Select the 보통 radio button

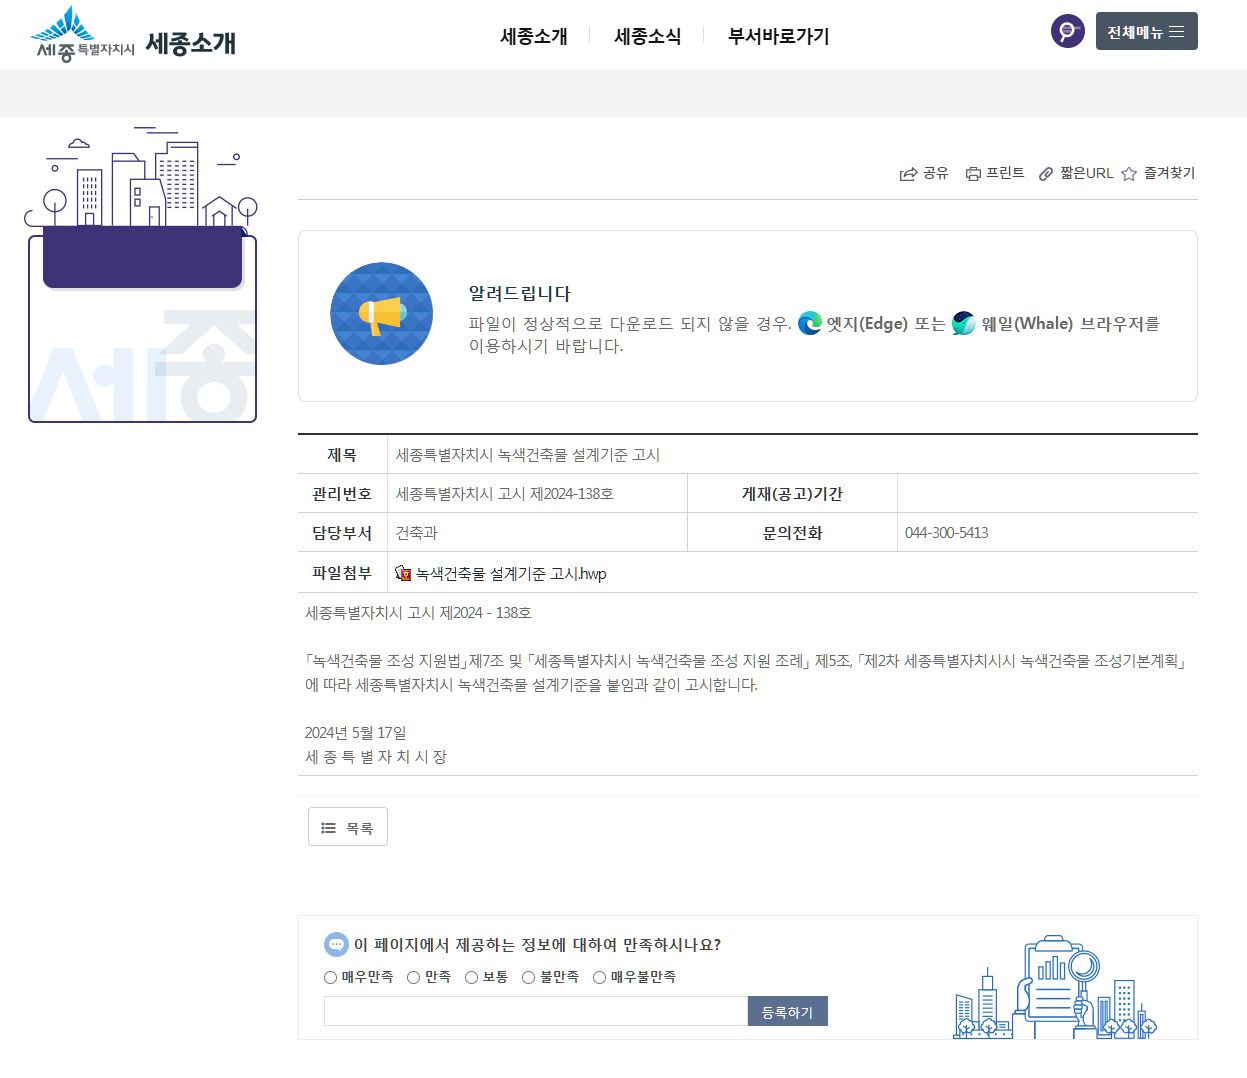tap(471, 977)
